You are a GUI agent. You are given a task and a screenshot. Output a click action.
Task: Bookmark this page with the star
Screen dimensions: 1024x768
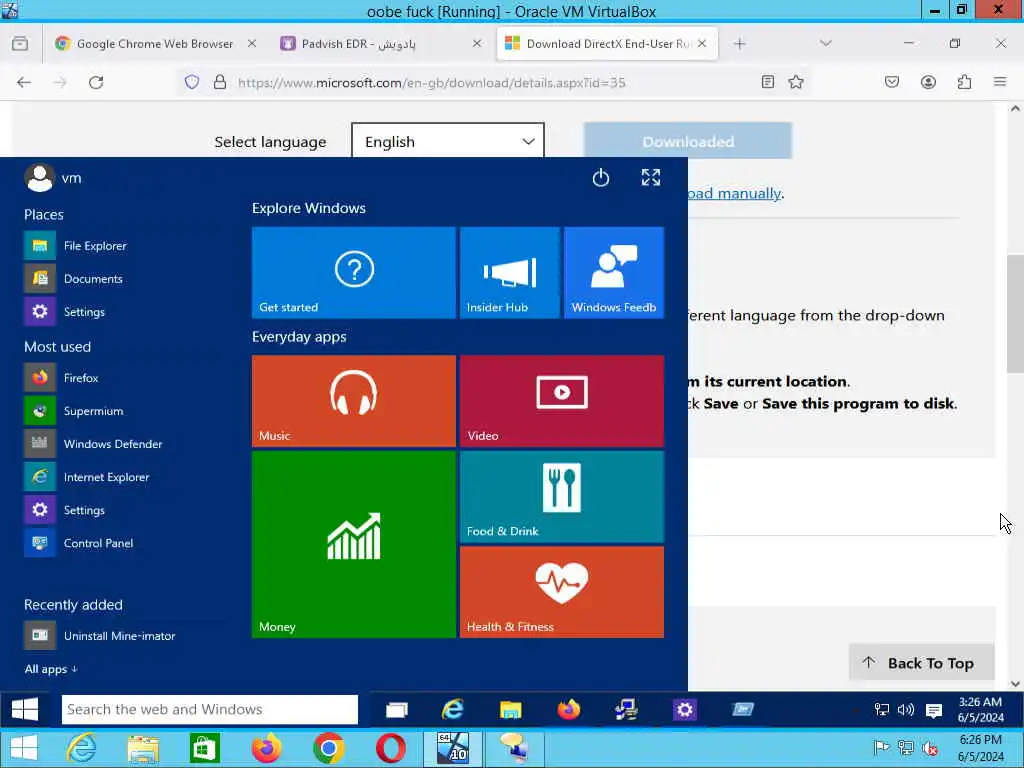[x=795, y=82]
